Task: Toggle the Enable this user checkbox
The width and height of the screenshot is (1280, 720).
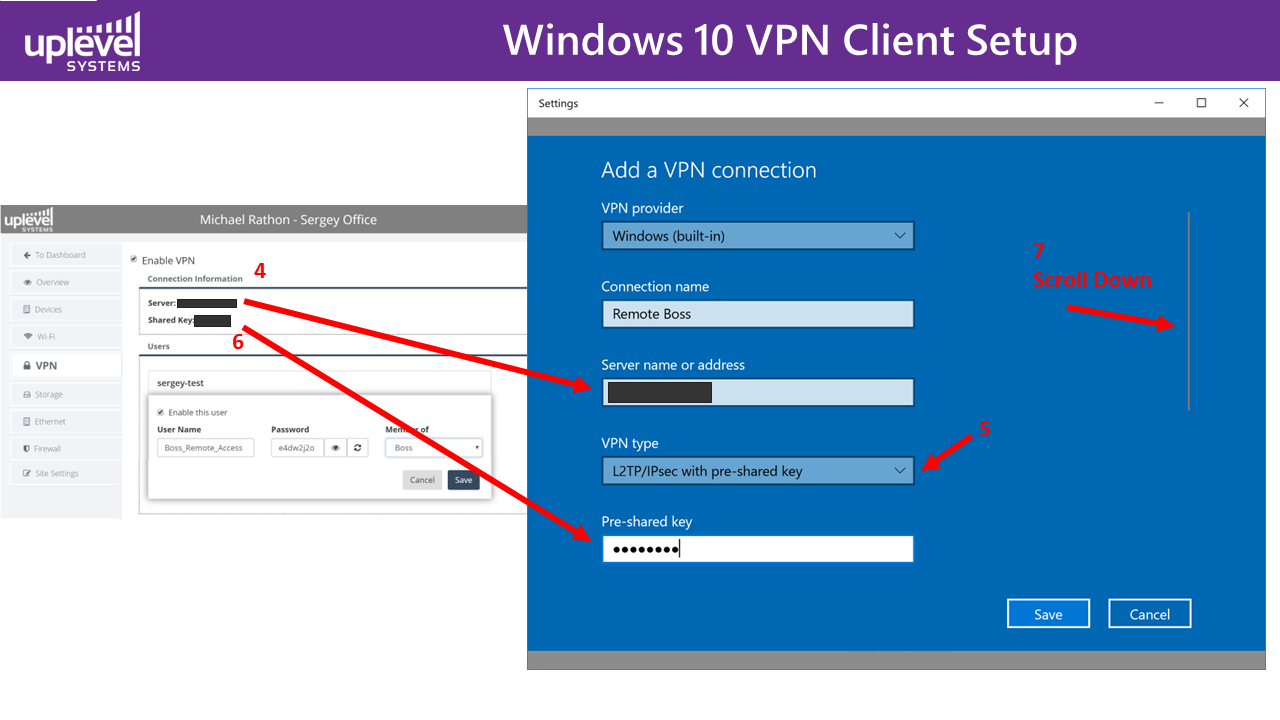Action: coord(161,412)
